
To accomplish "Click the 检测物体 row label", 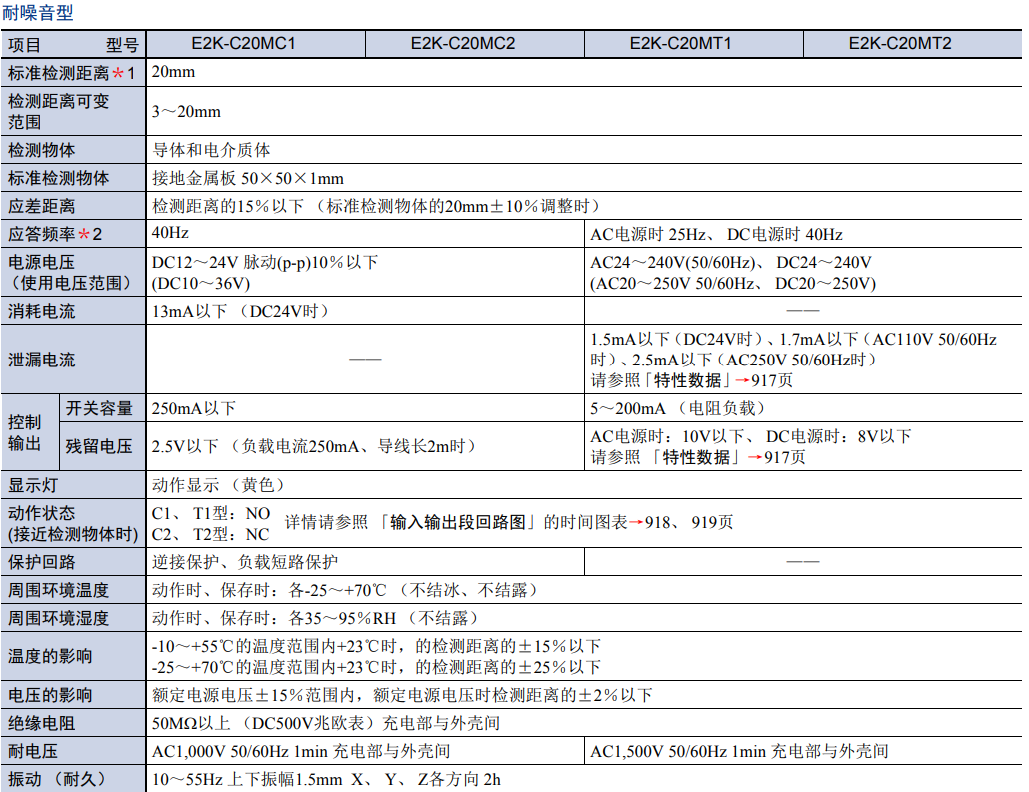I will [41, 150].
